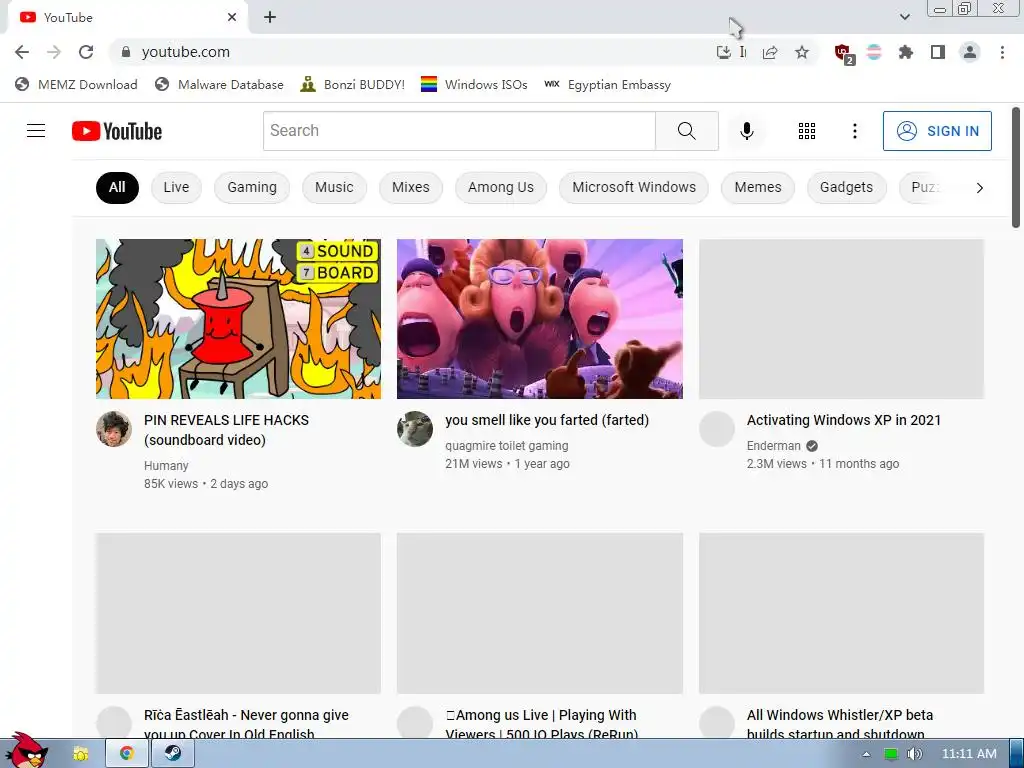Open the tab search dropdown arrow
1024x768 pixels.
904,17
